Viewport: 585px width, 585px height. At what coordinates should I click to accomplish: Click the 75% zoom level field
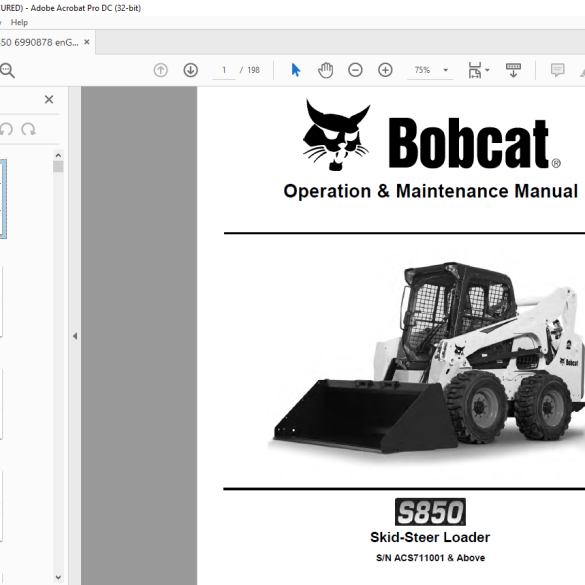(x=422, y=70)
